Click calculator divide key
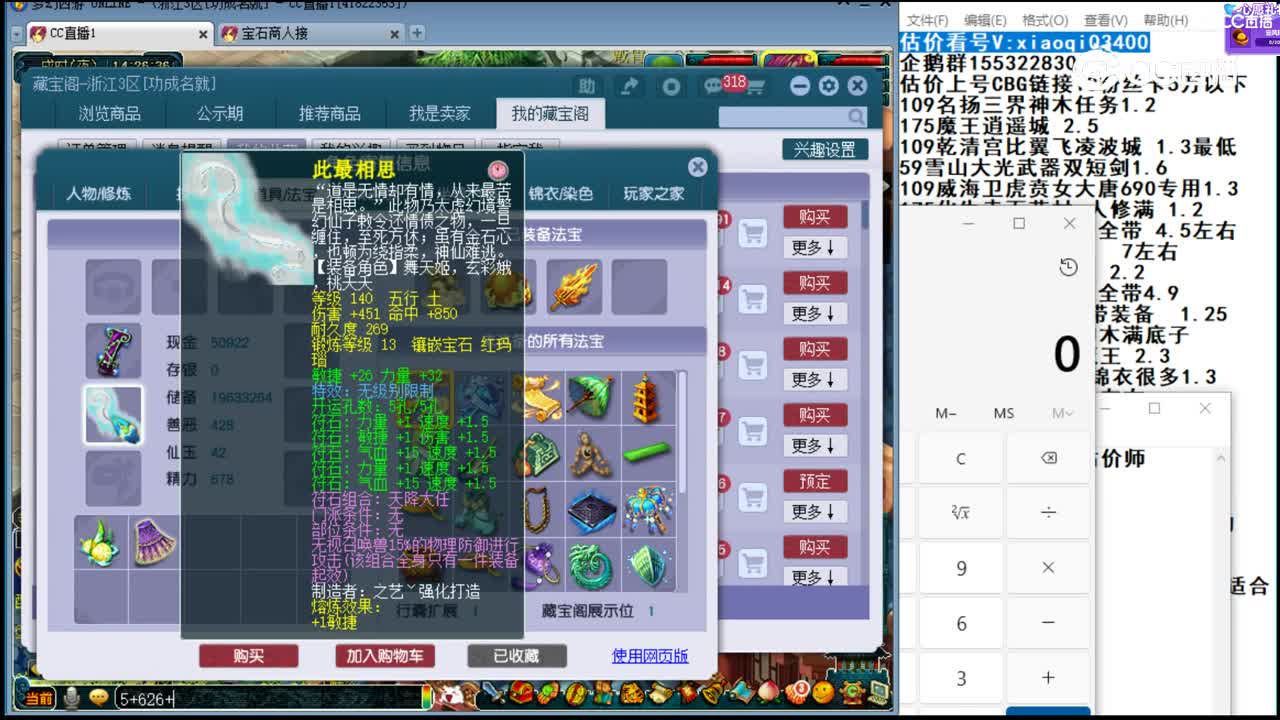 click(1048, 512)
